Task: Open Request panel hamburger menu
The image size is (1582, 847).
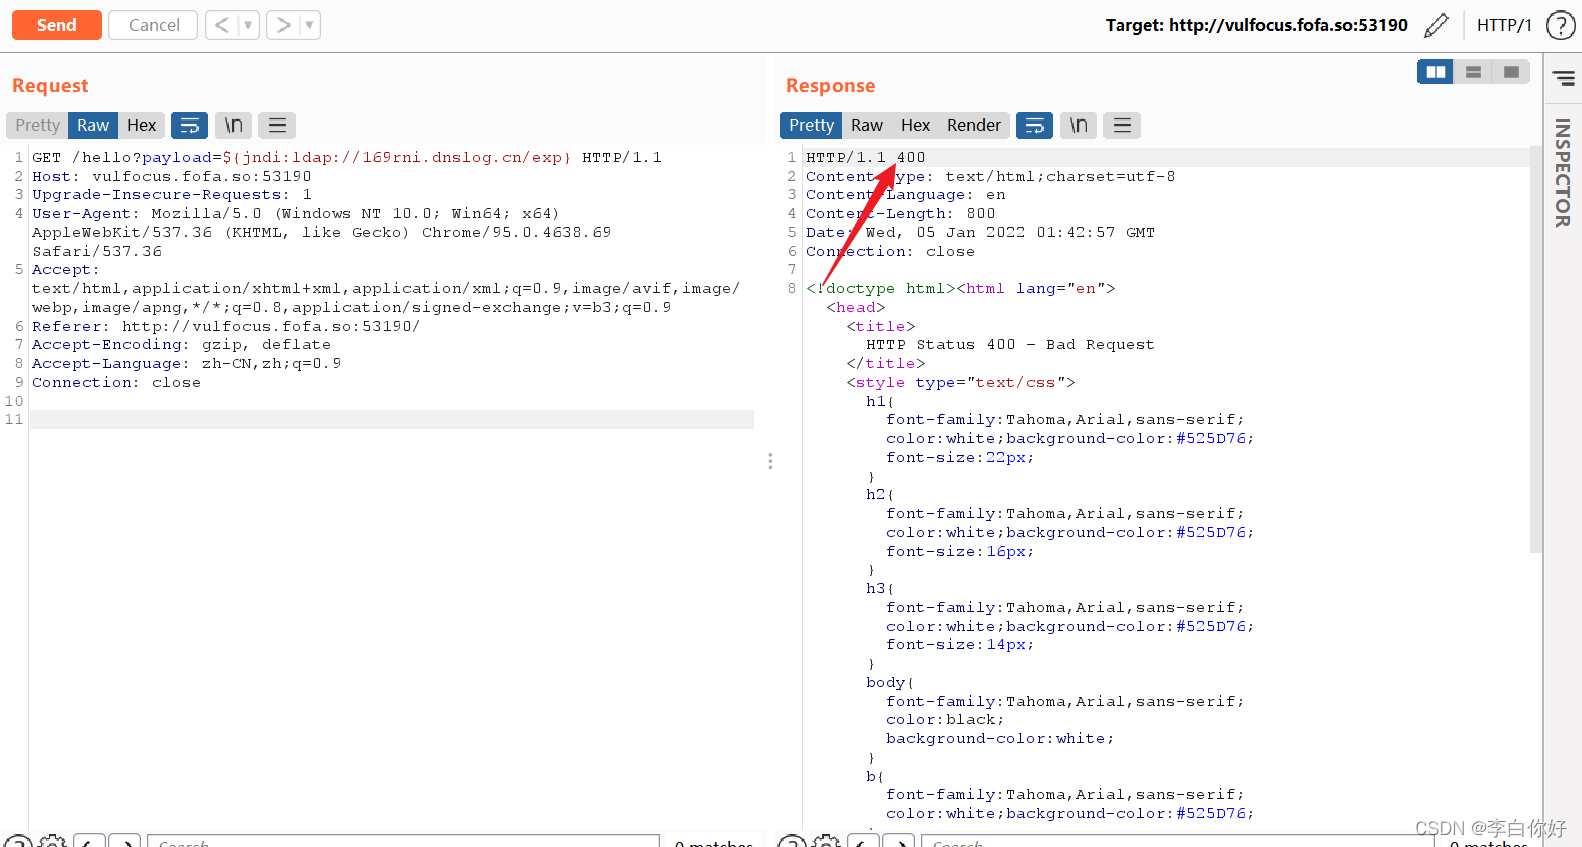Action: (x=277, y=125)
